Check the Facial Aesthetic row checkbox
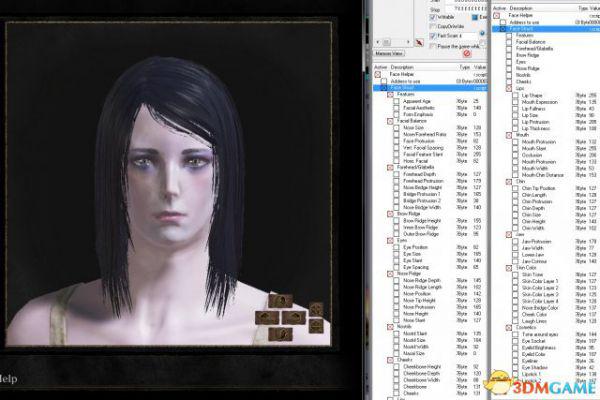This screenshot has width=600, height=400. pyautogui.click(x=396, y=108)
